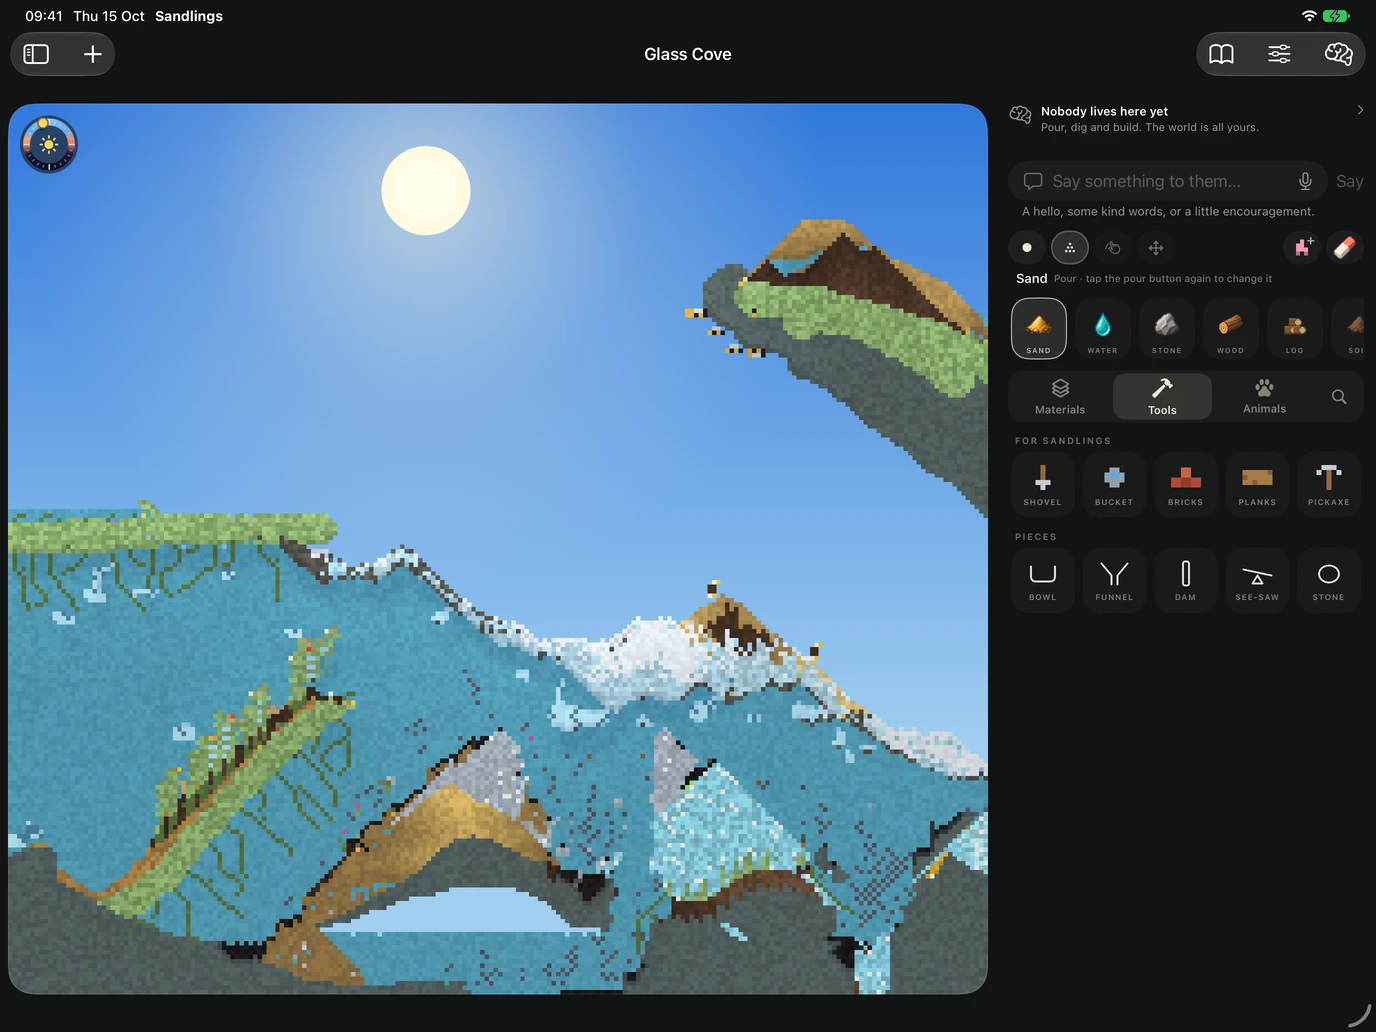1376x1032 pixels.
Task: Choose the Sand material
Action: pos(1039,329)
